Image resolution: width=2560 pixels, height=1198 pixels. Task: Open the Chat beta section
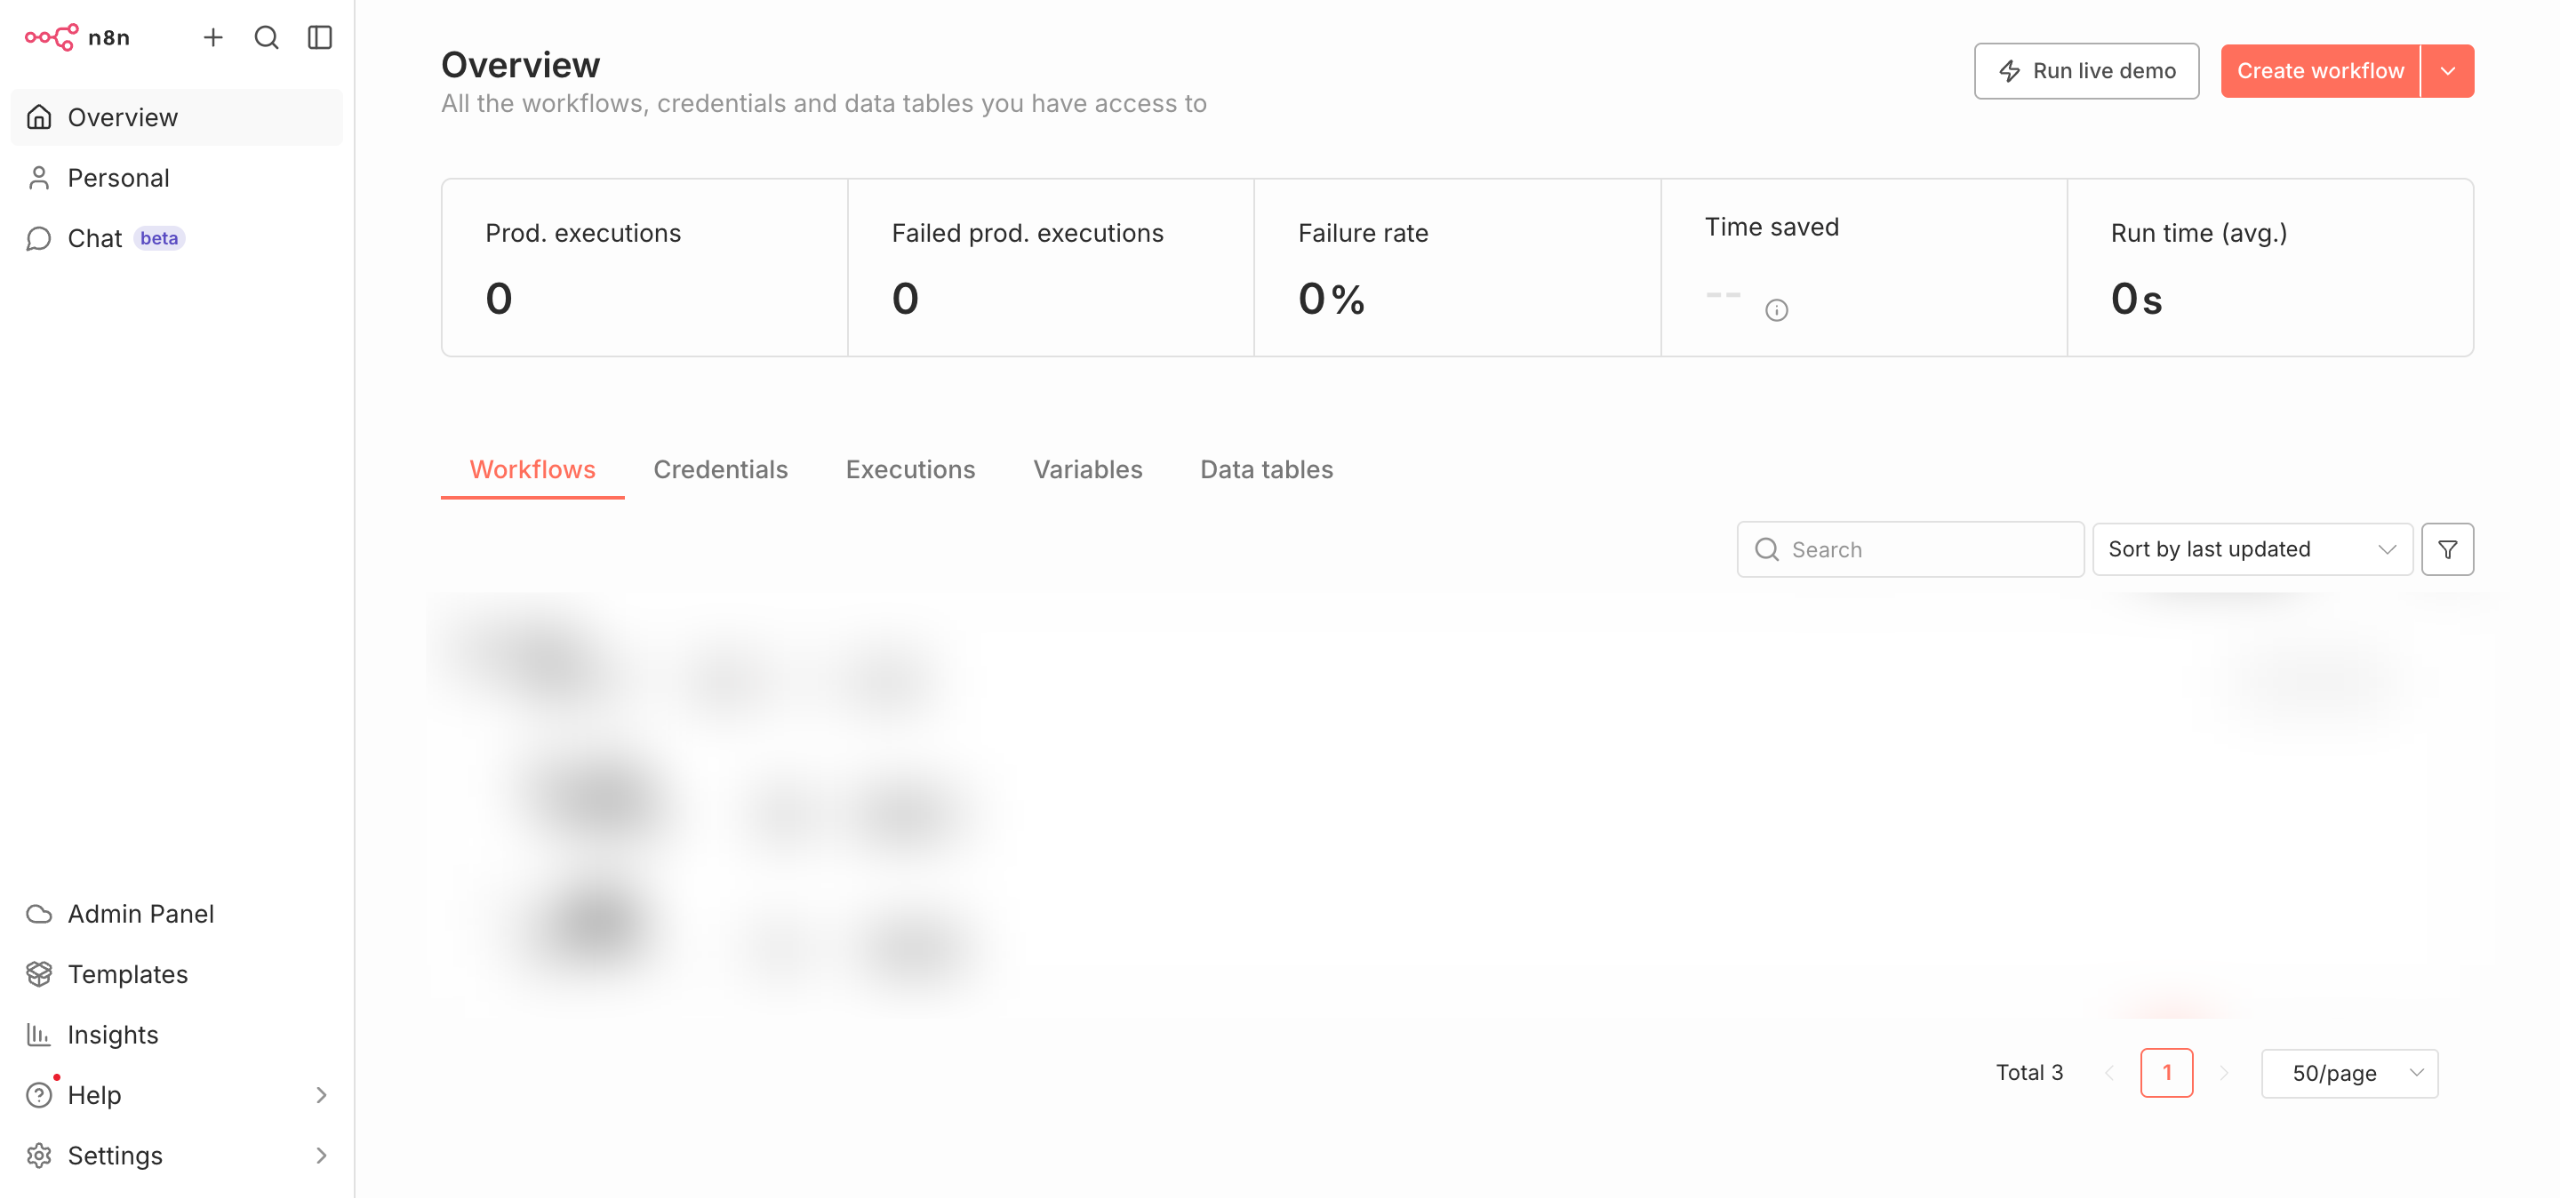[96, 238]
